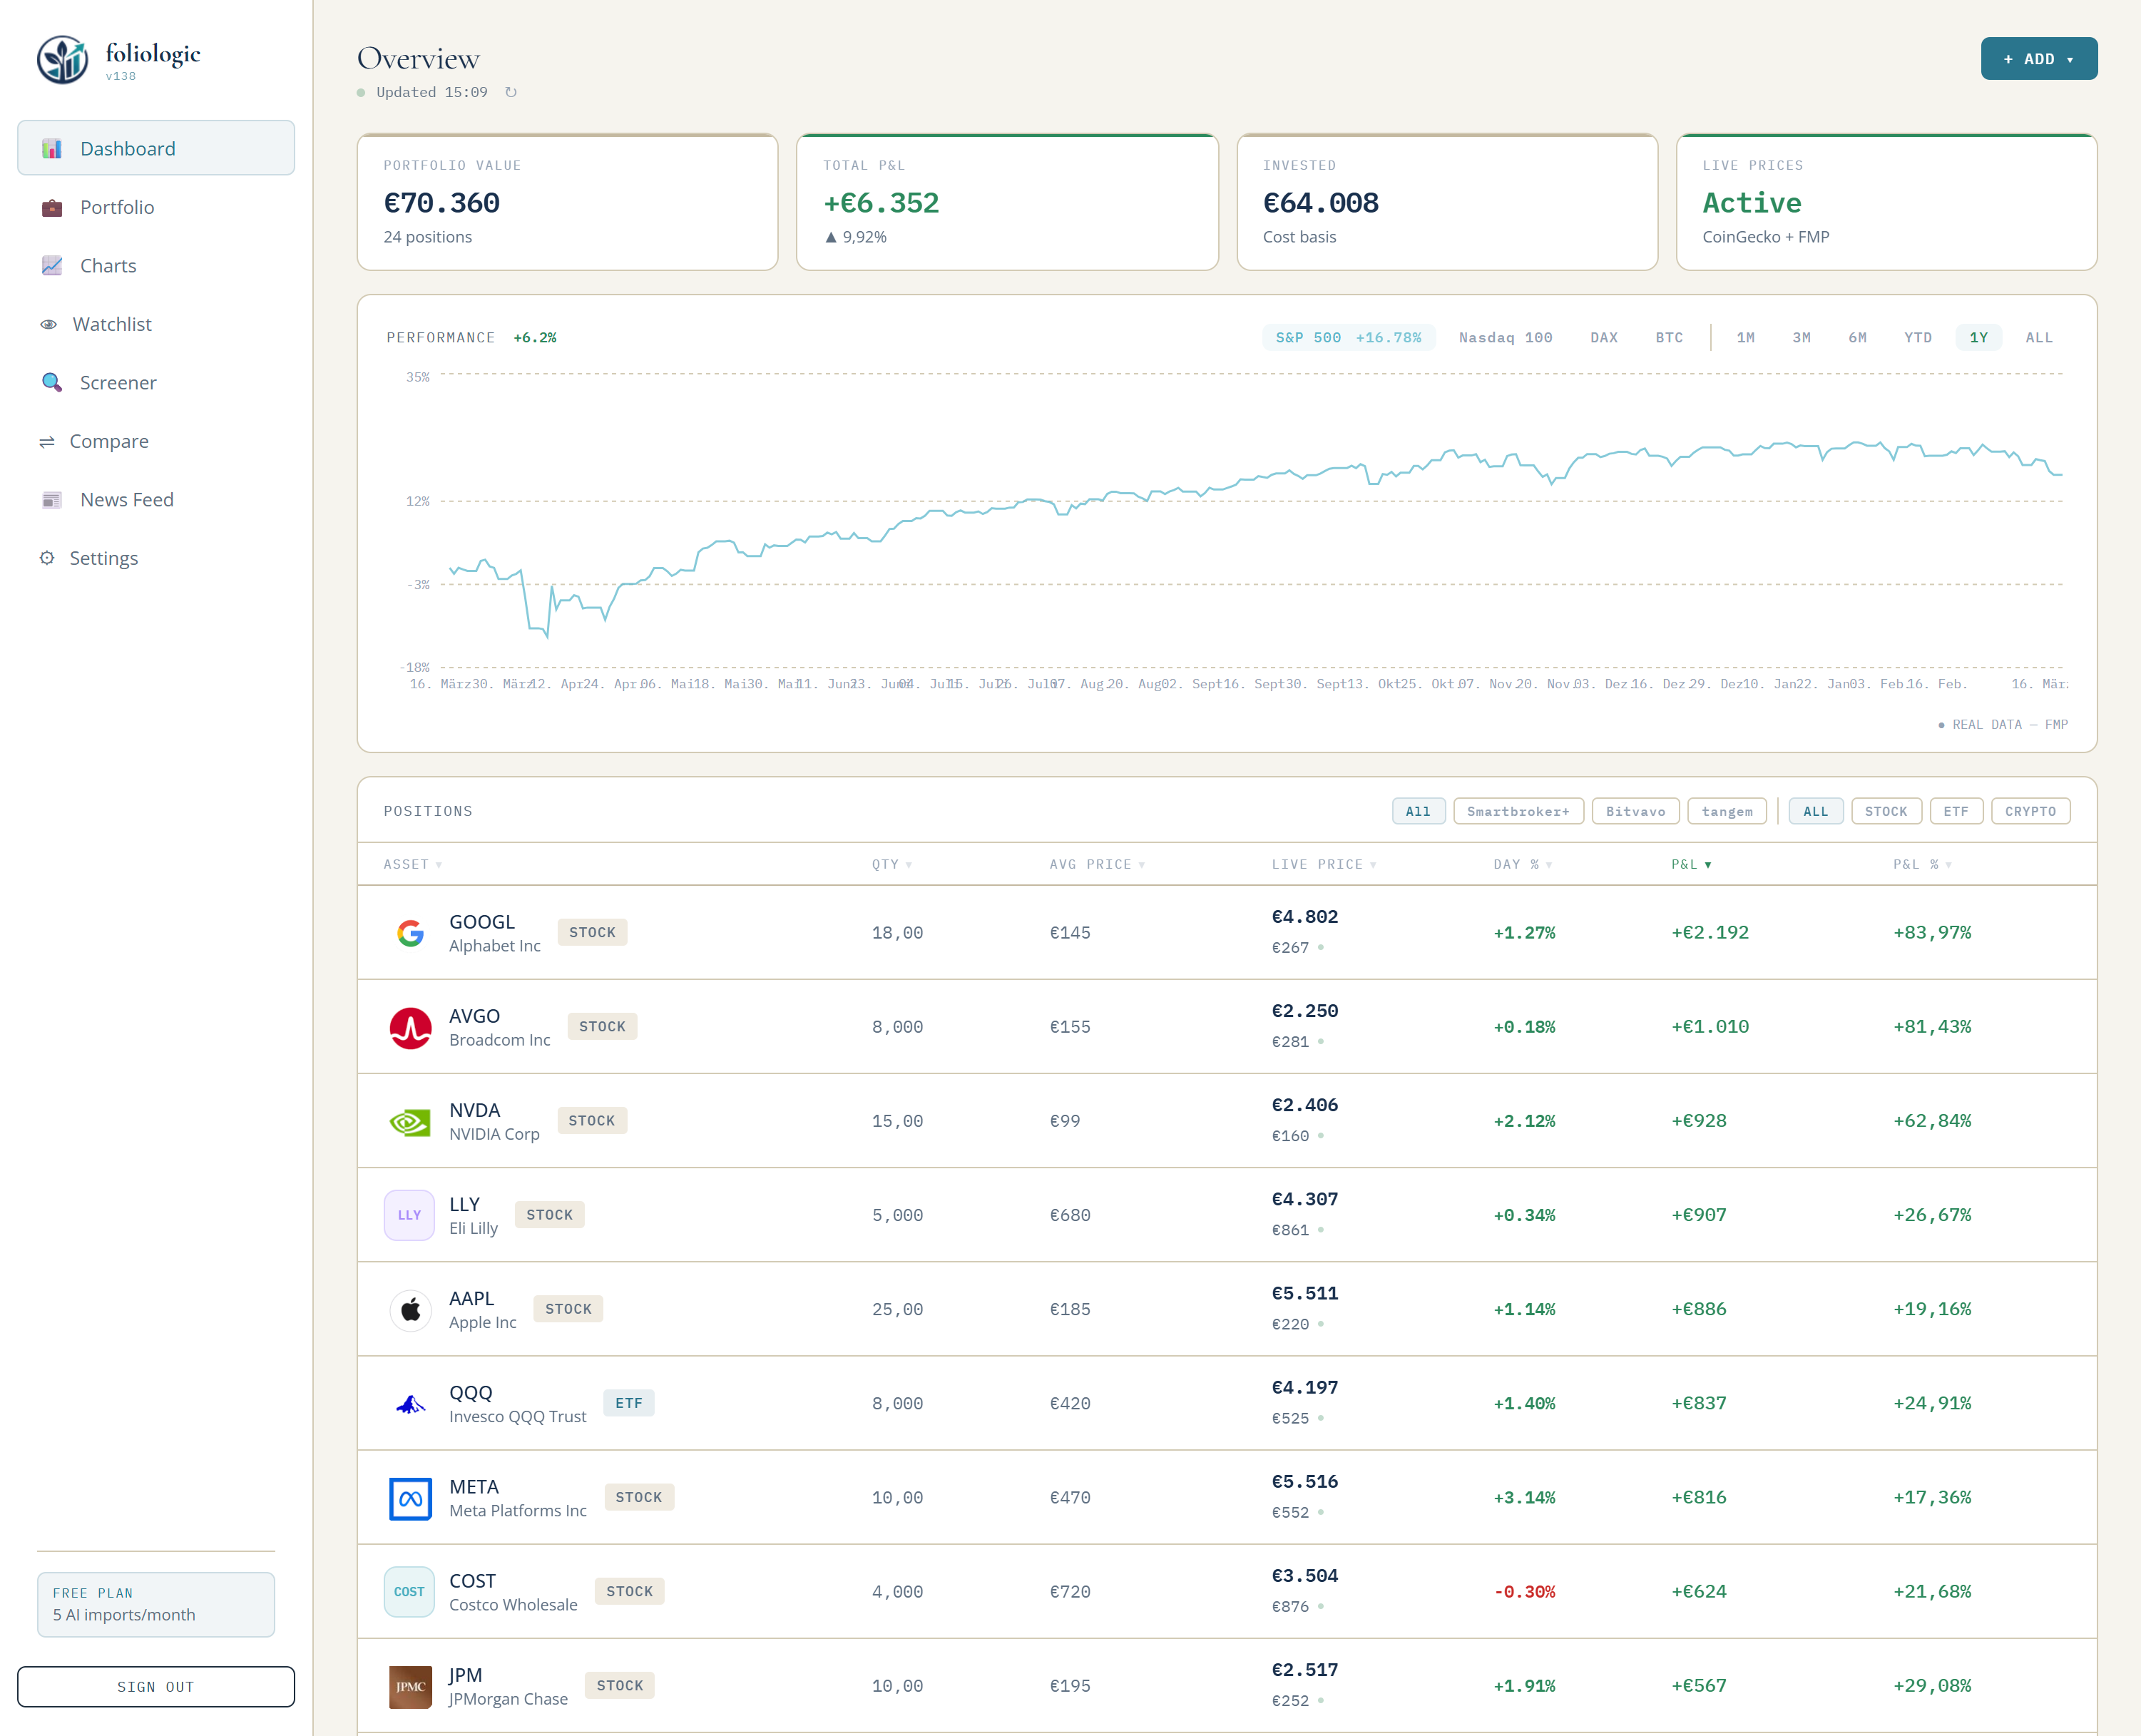2141x1736 pixels.
Task: Select the ETF positions tab filter
Action: 1956,811
